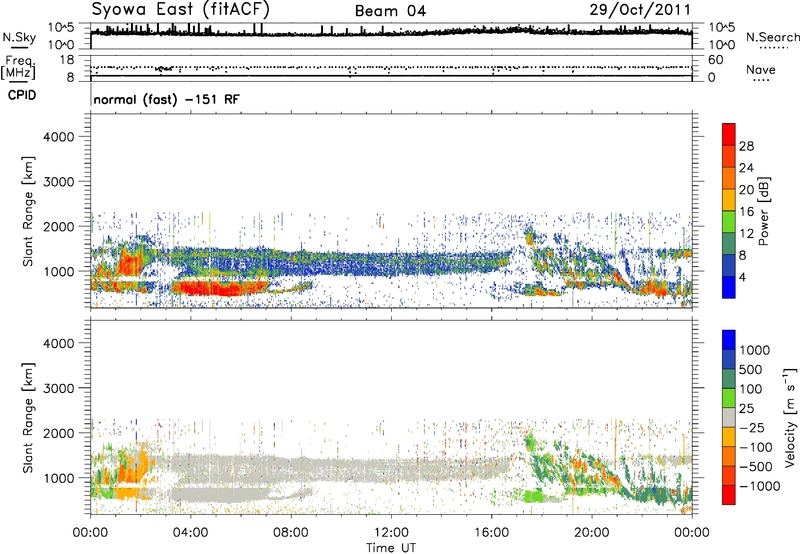
Task: Click the 3000 tick of the power panel
Action: (x=58, y=182)
